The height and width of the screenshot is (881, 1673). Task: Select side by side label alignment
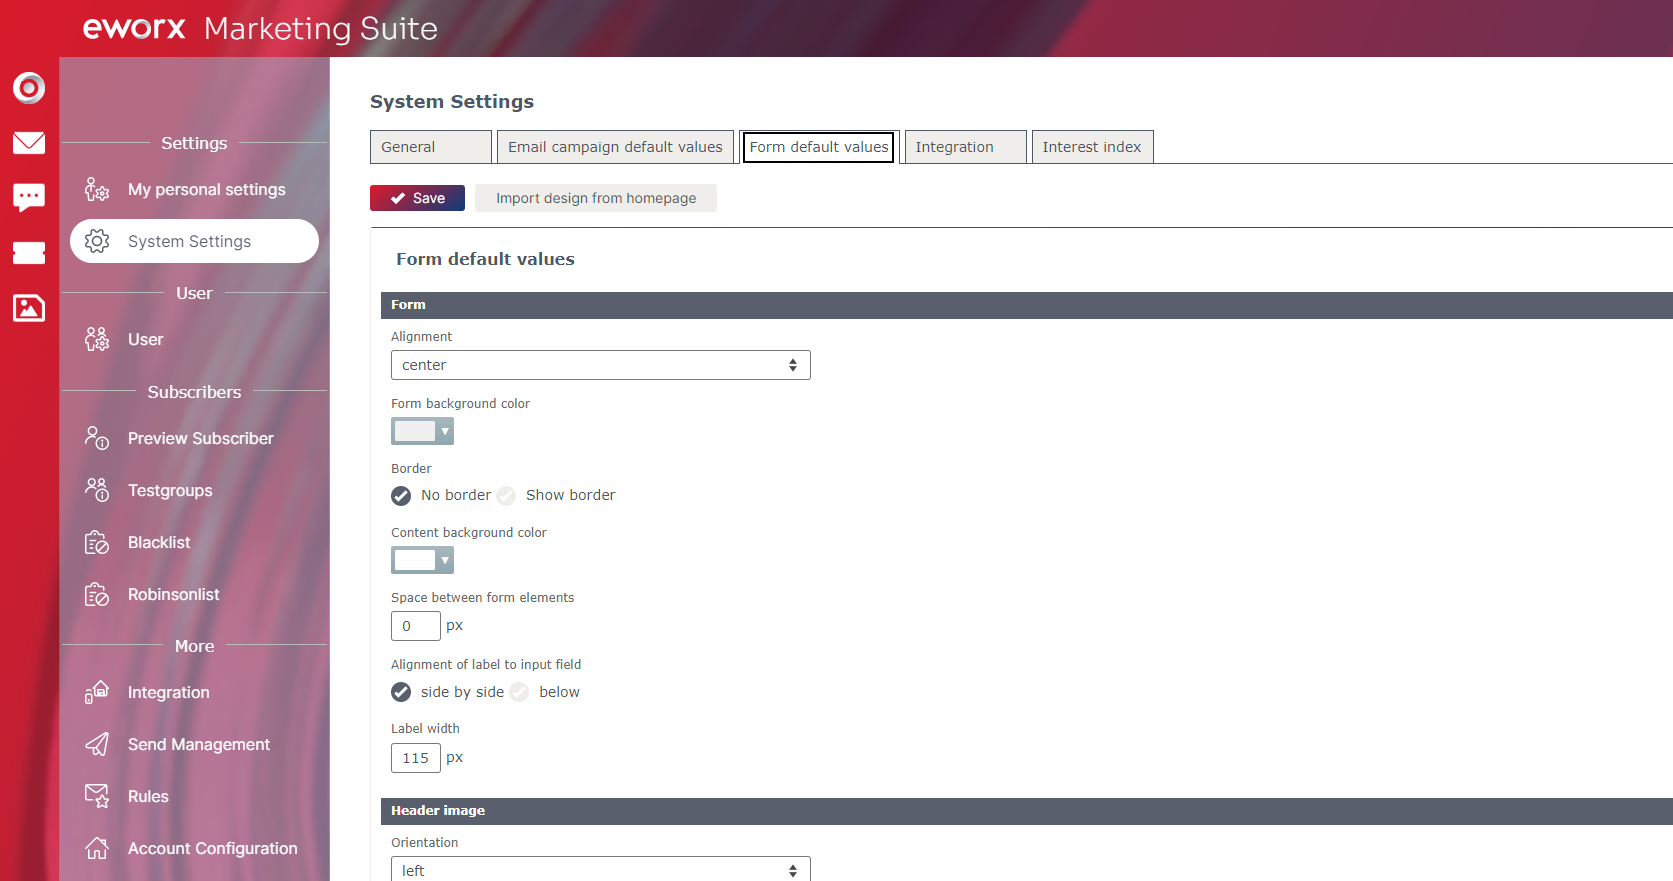[x=401, y=692]
